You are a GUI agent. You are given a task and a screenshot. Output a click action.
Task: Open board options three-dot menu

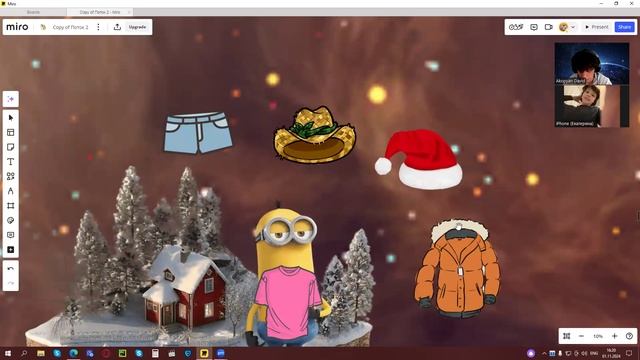tap(98, 27)
